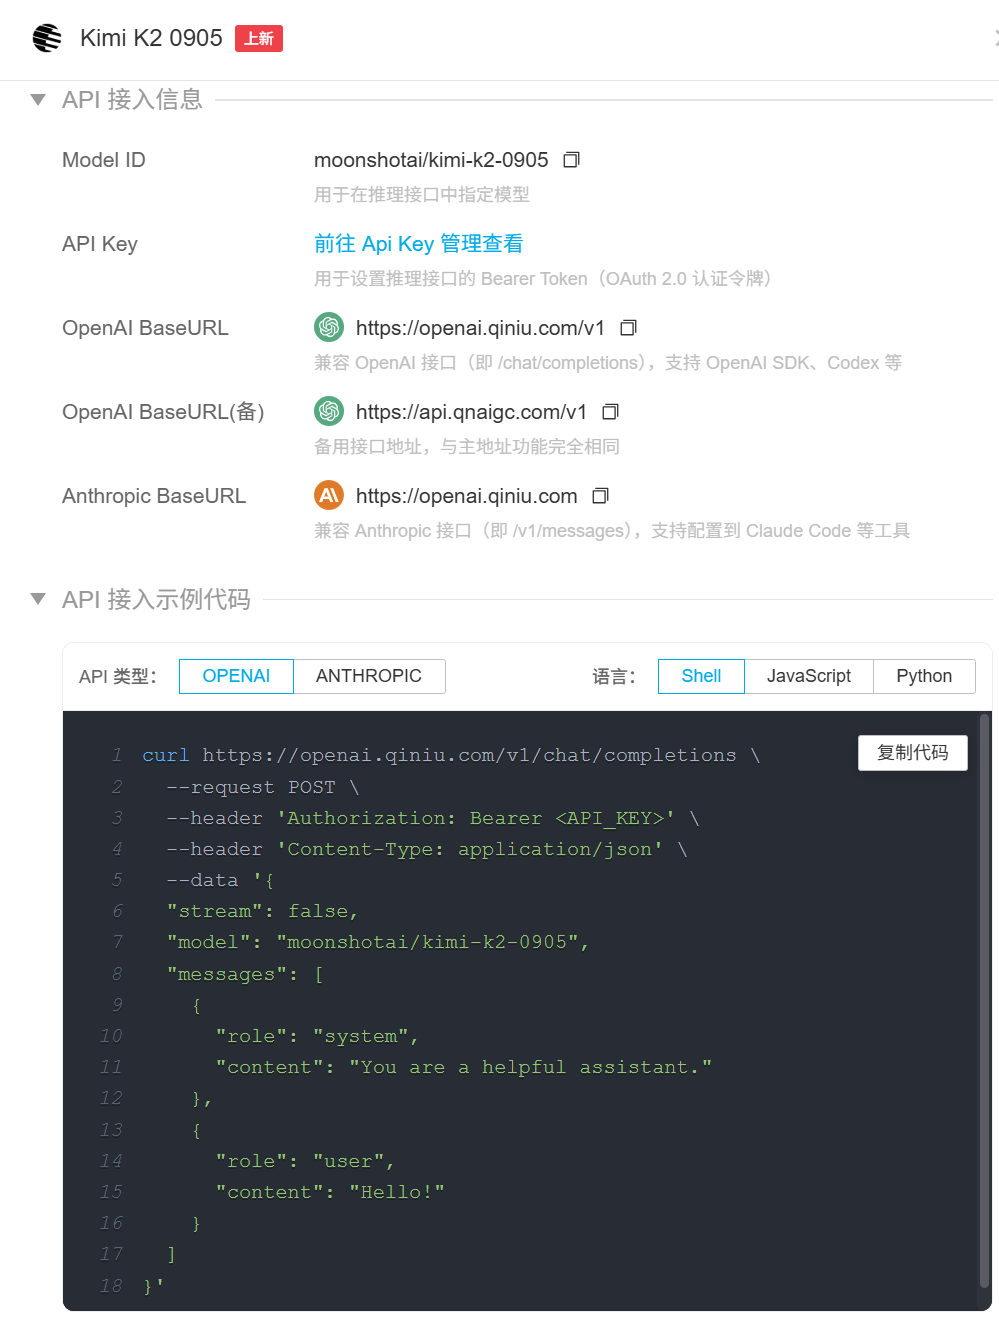Select OPENAI as the API type
Screen dimensions: 999x1317
click(x=236, y=676)
